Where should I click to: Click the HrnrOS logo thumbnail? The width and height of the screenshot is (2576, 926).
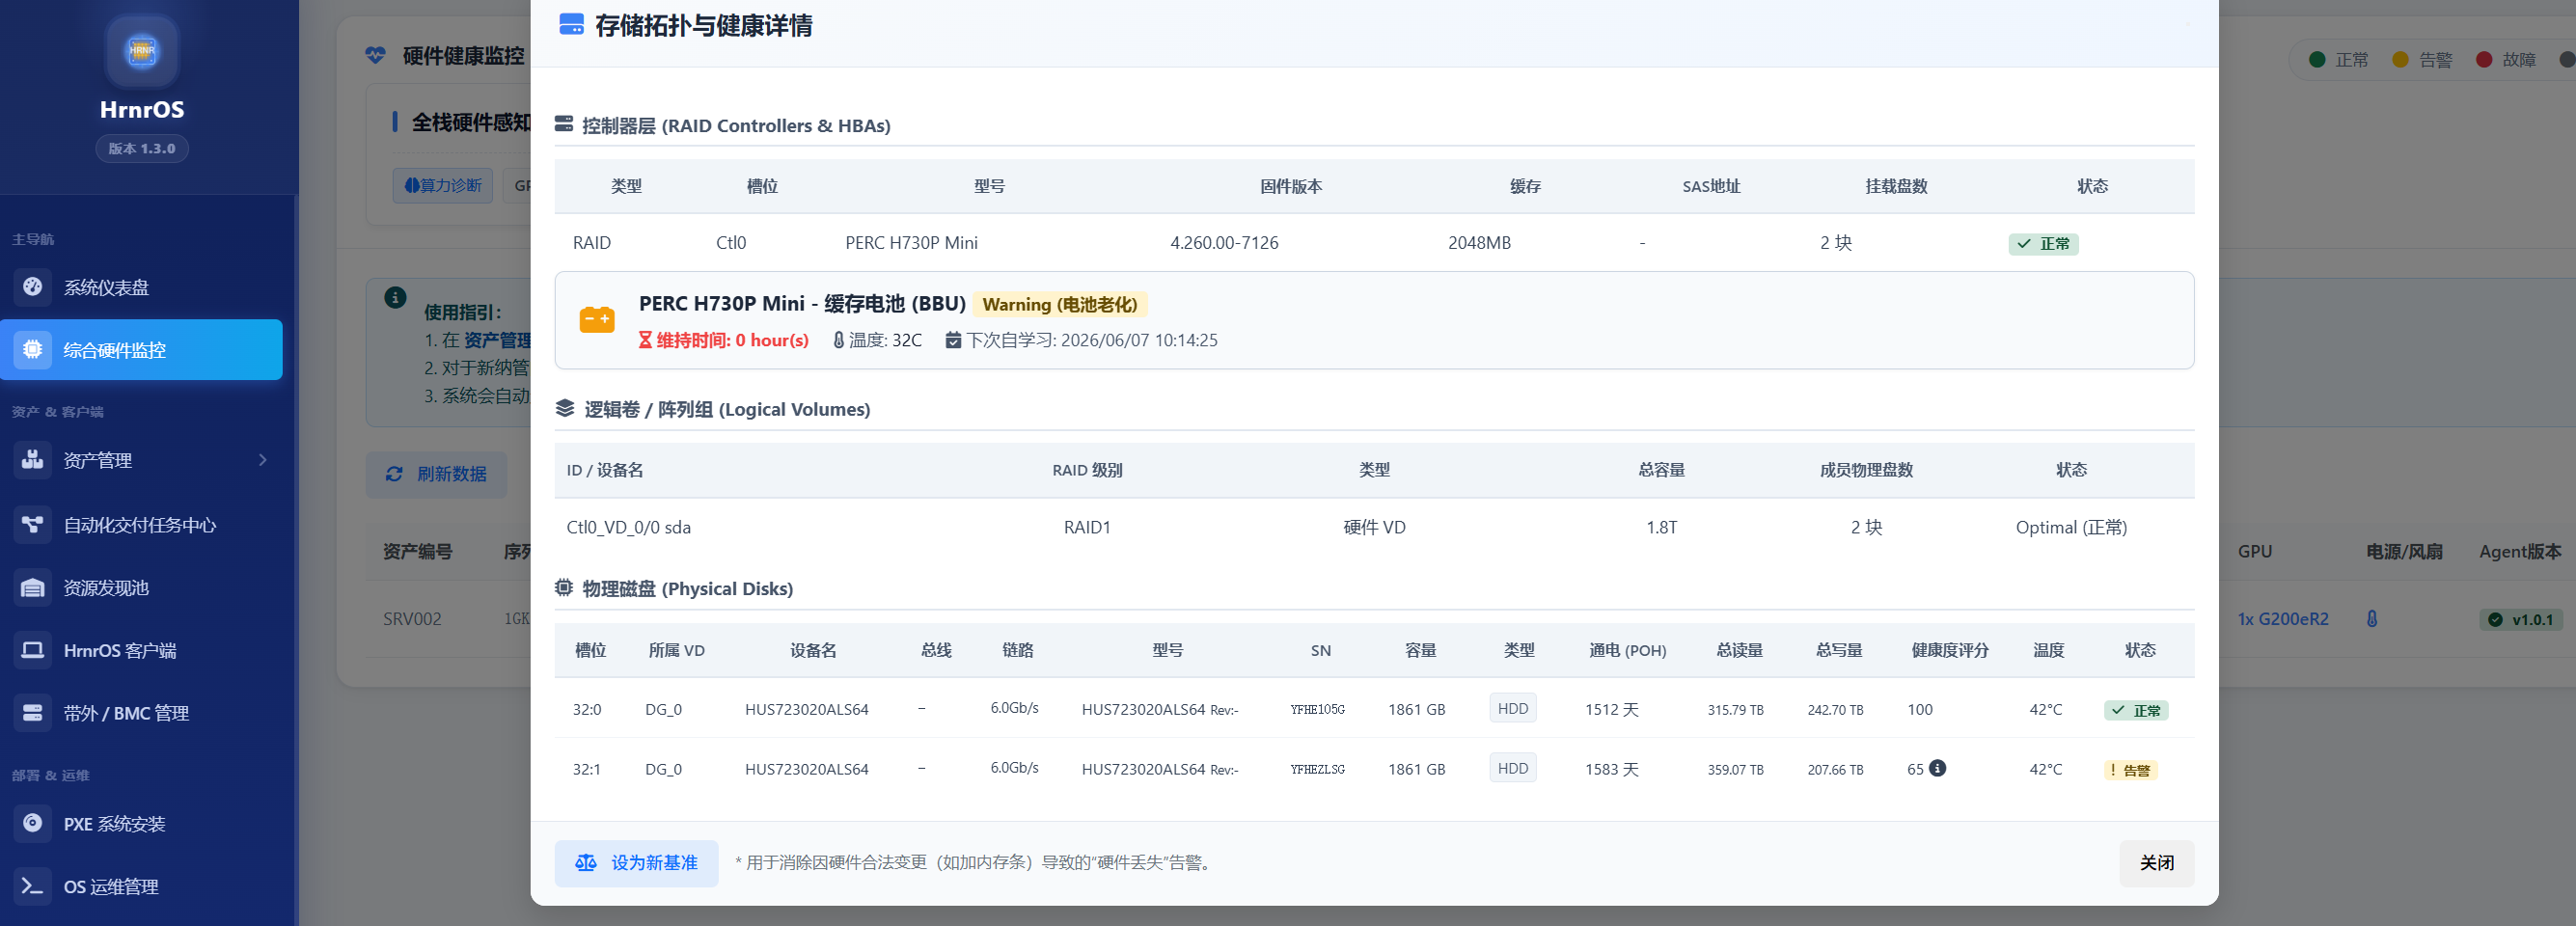coord(141,51)
